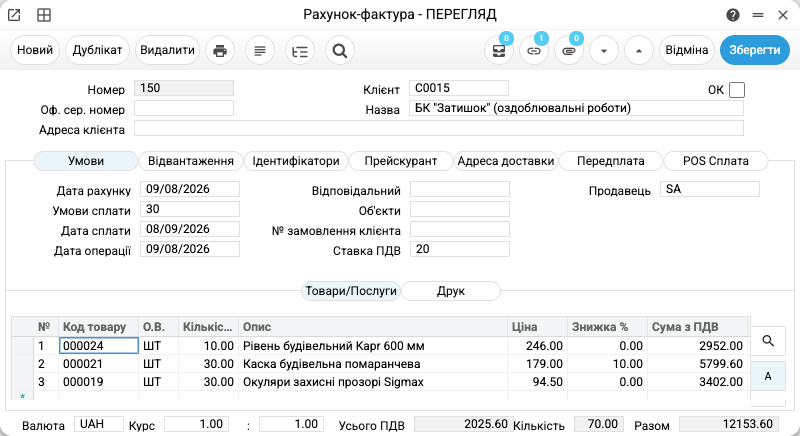Switch to the POS Сплата tab
This screenshot has width=800, height=436.
pos(716,161)
